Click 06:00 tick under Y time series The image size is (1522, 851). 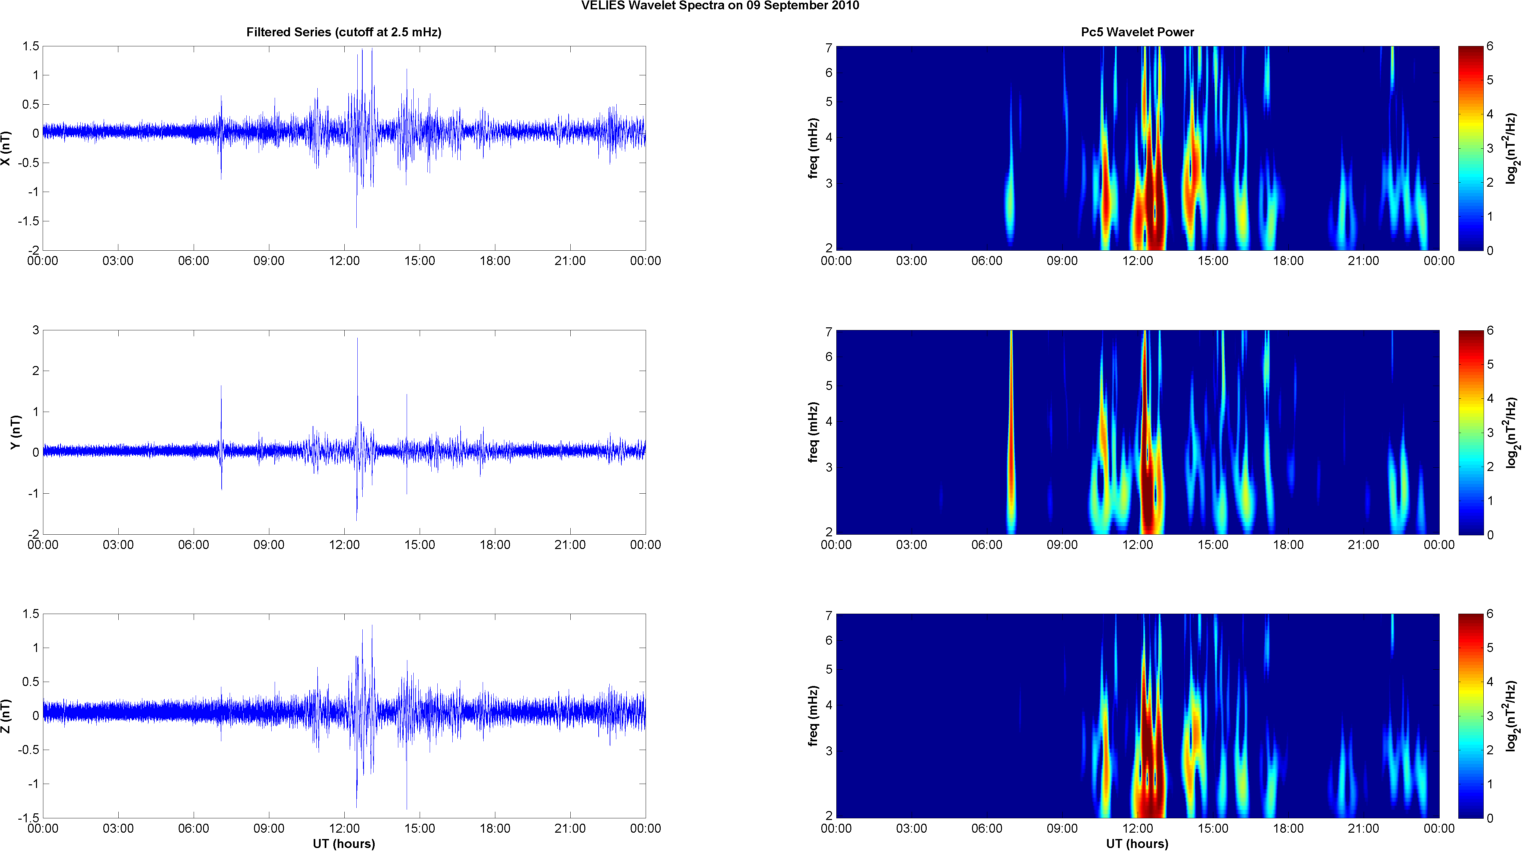tap(194, 545)
